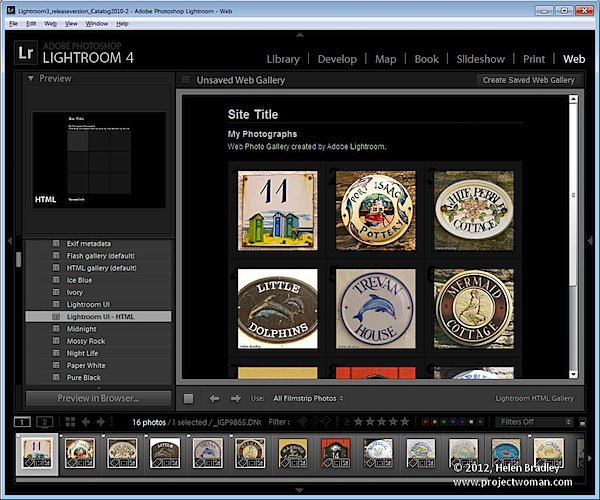Click the template icon for HTML gallery (default)

tap(56, 268)
